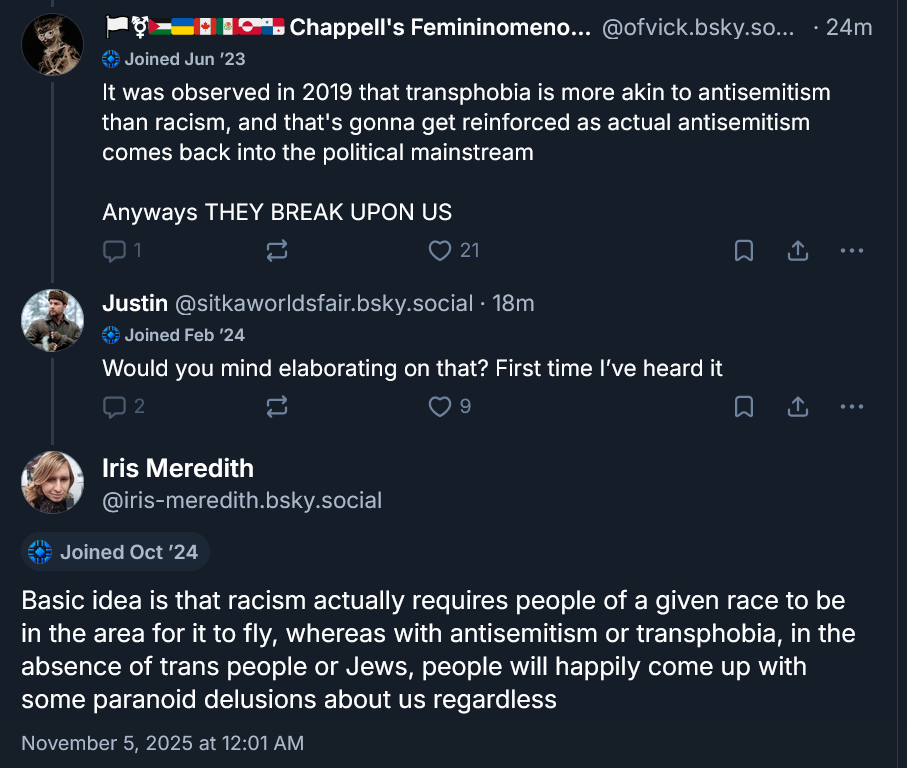Click the Joined Oct '24 badge
The image size is (907, 768).
[115, 552]
